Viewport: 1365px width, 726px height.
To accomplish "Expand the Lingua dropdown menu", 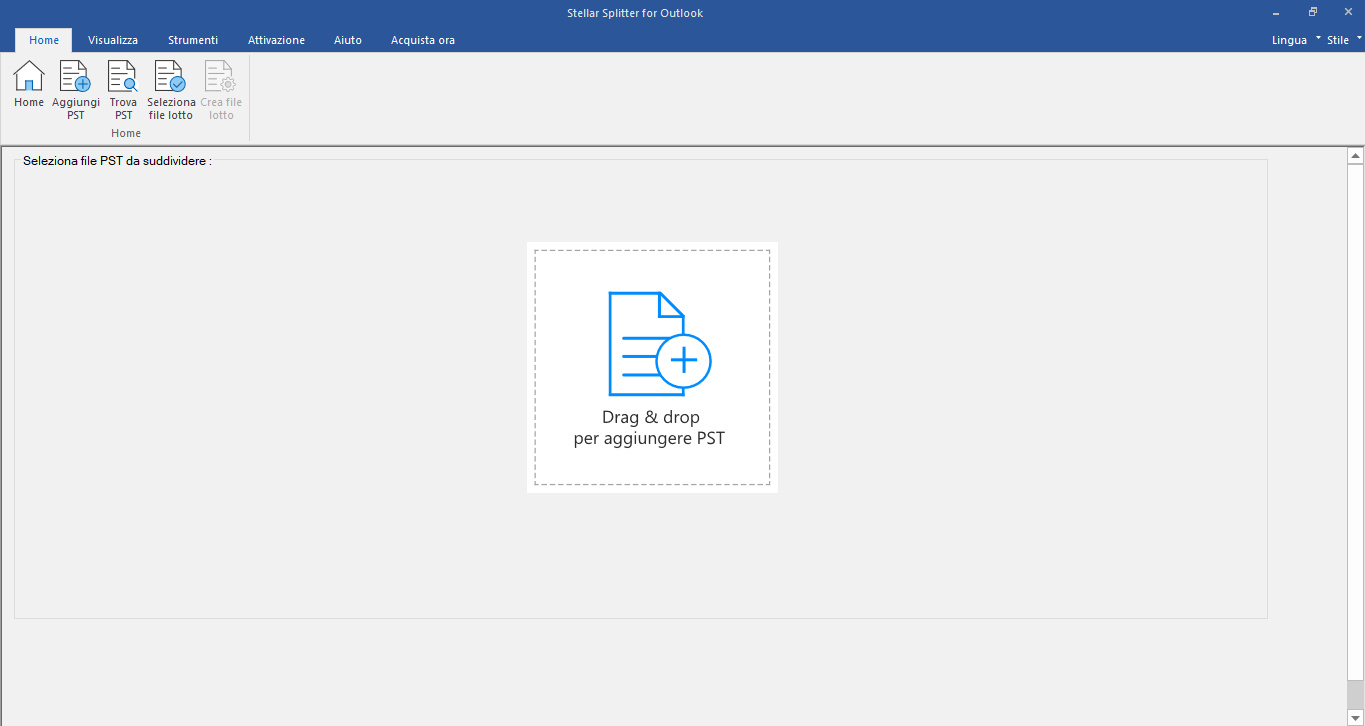I will tap(1296, 40).
